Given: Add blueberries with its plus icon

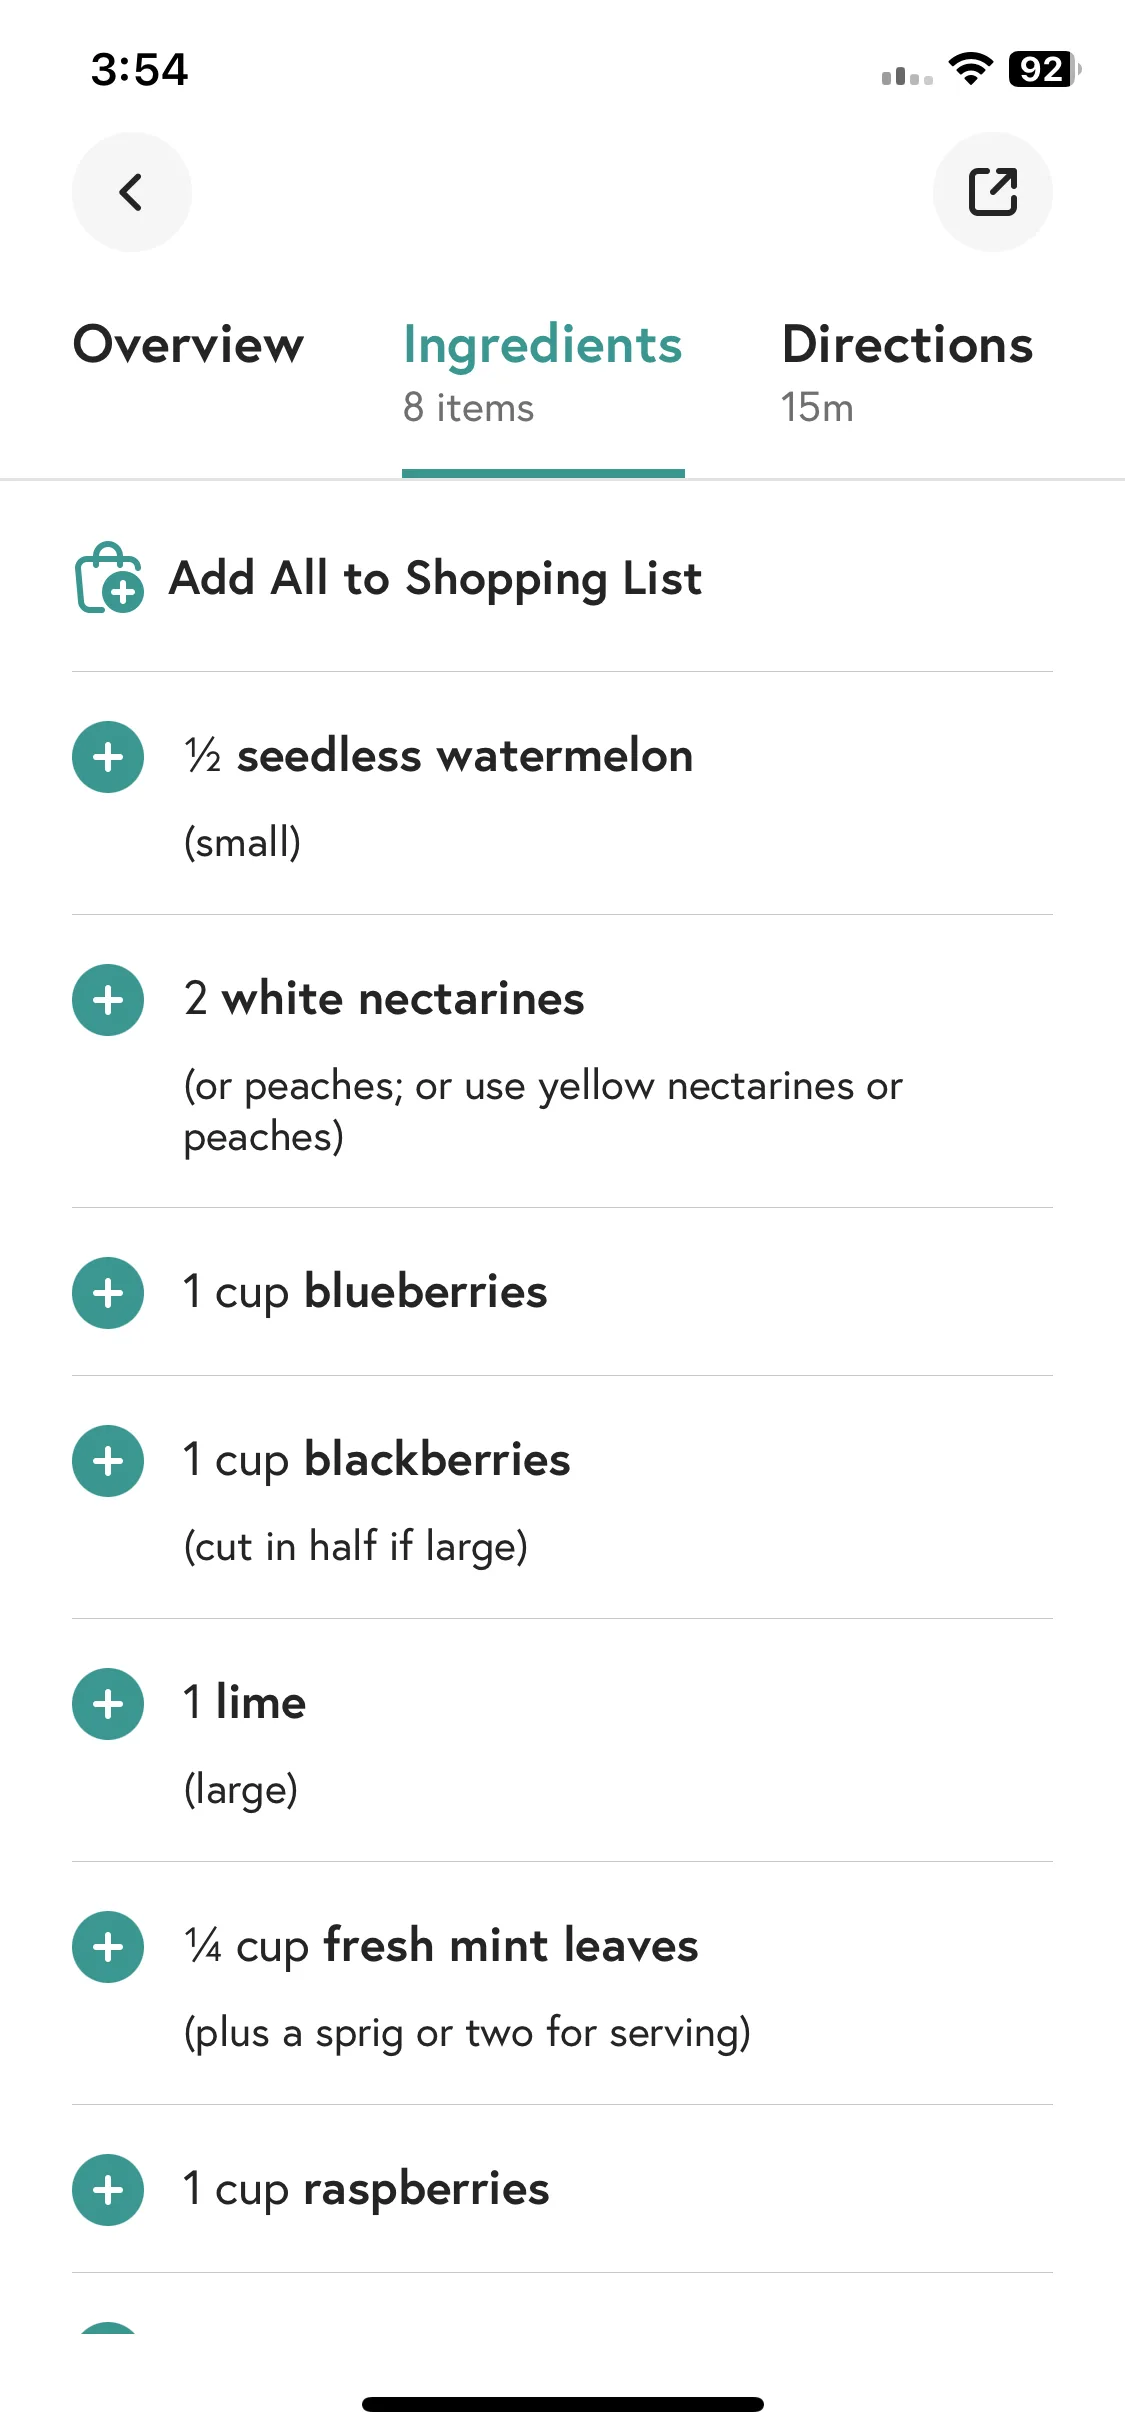Looking at the screenshot, I should click(x=108, y=1293).
